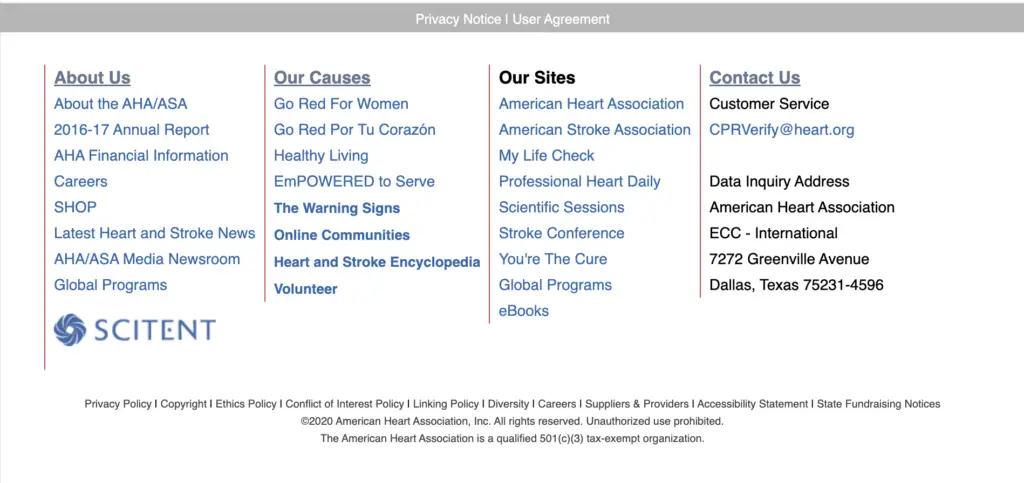
Task: Click the Contact Us heading
Action: (755, 78)
